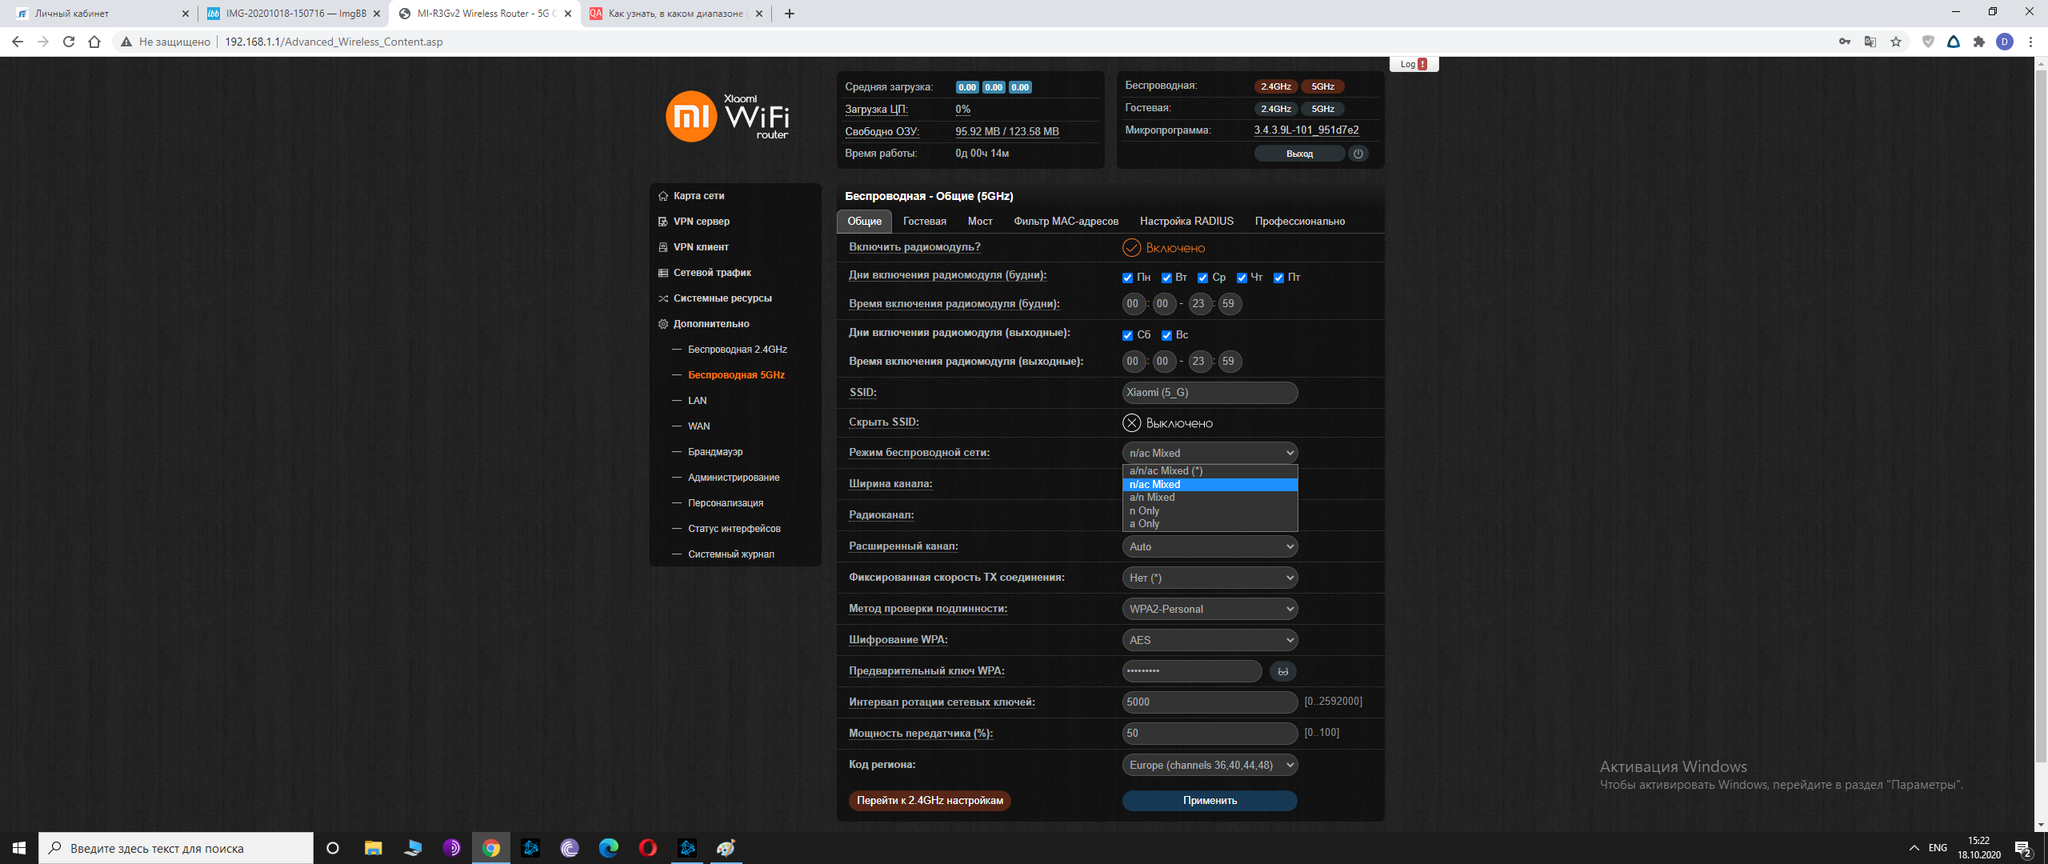This screenshot has height=864, width=2048.
Task: Toggle Включить радиомодуль Включено switch
Action: click(1164, 247)
